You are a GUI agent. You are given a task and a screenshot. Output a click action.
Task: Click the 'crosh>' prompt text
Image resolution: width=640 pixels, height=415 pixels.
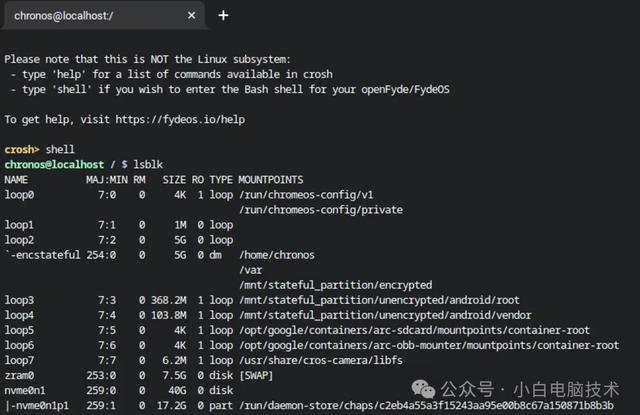tap(22, 150)
